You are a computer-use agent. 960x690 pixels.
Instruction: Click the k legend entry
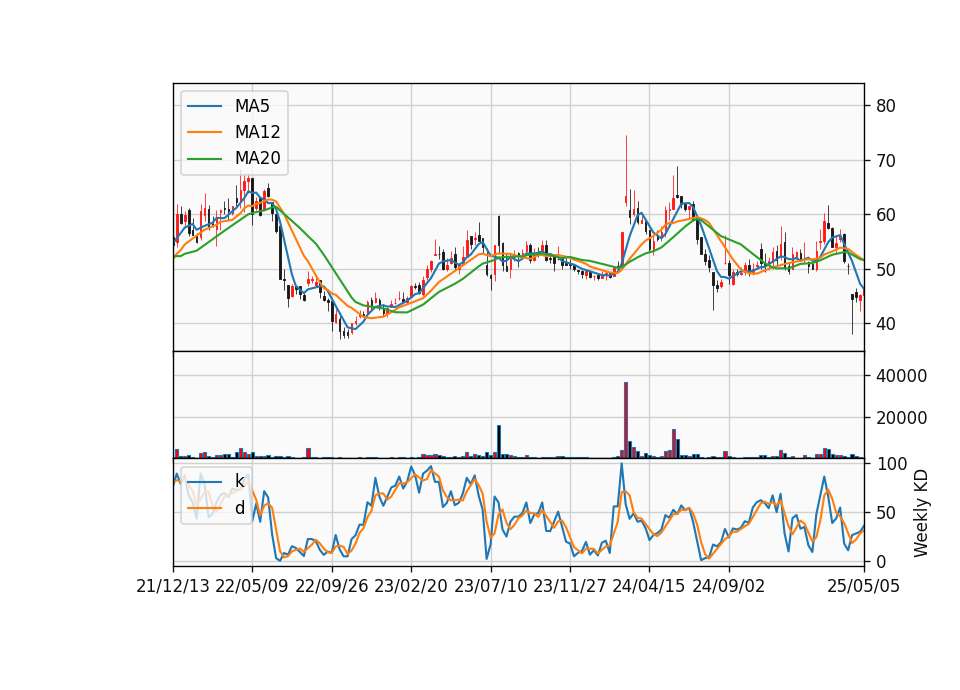pyautogui.click(x=216, y=481)
